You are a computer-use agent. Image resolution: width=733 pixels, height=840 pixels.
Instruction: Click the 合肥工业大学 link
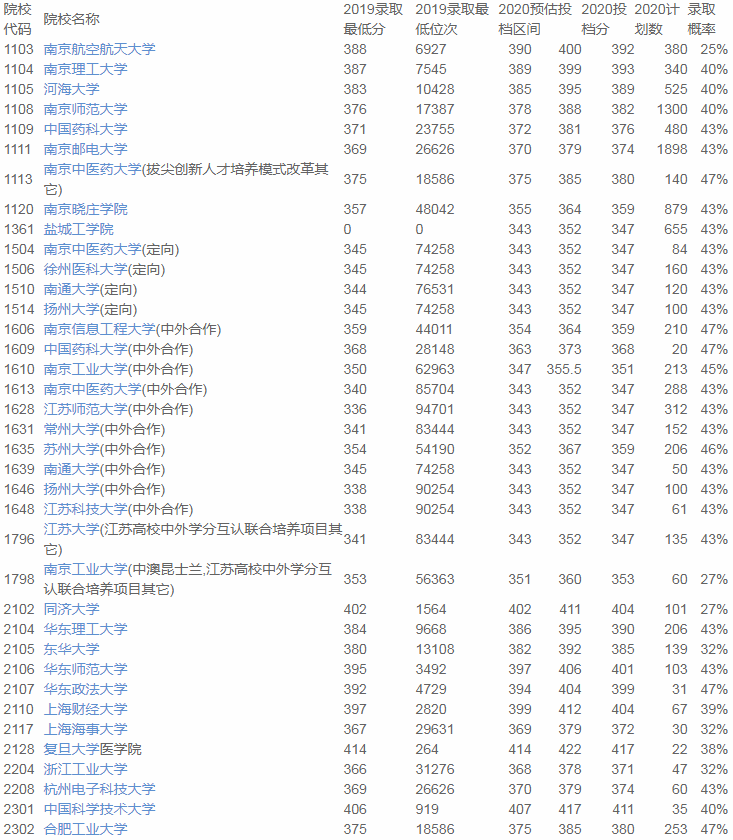tap(86, 829)
